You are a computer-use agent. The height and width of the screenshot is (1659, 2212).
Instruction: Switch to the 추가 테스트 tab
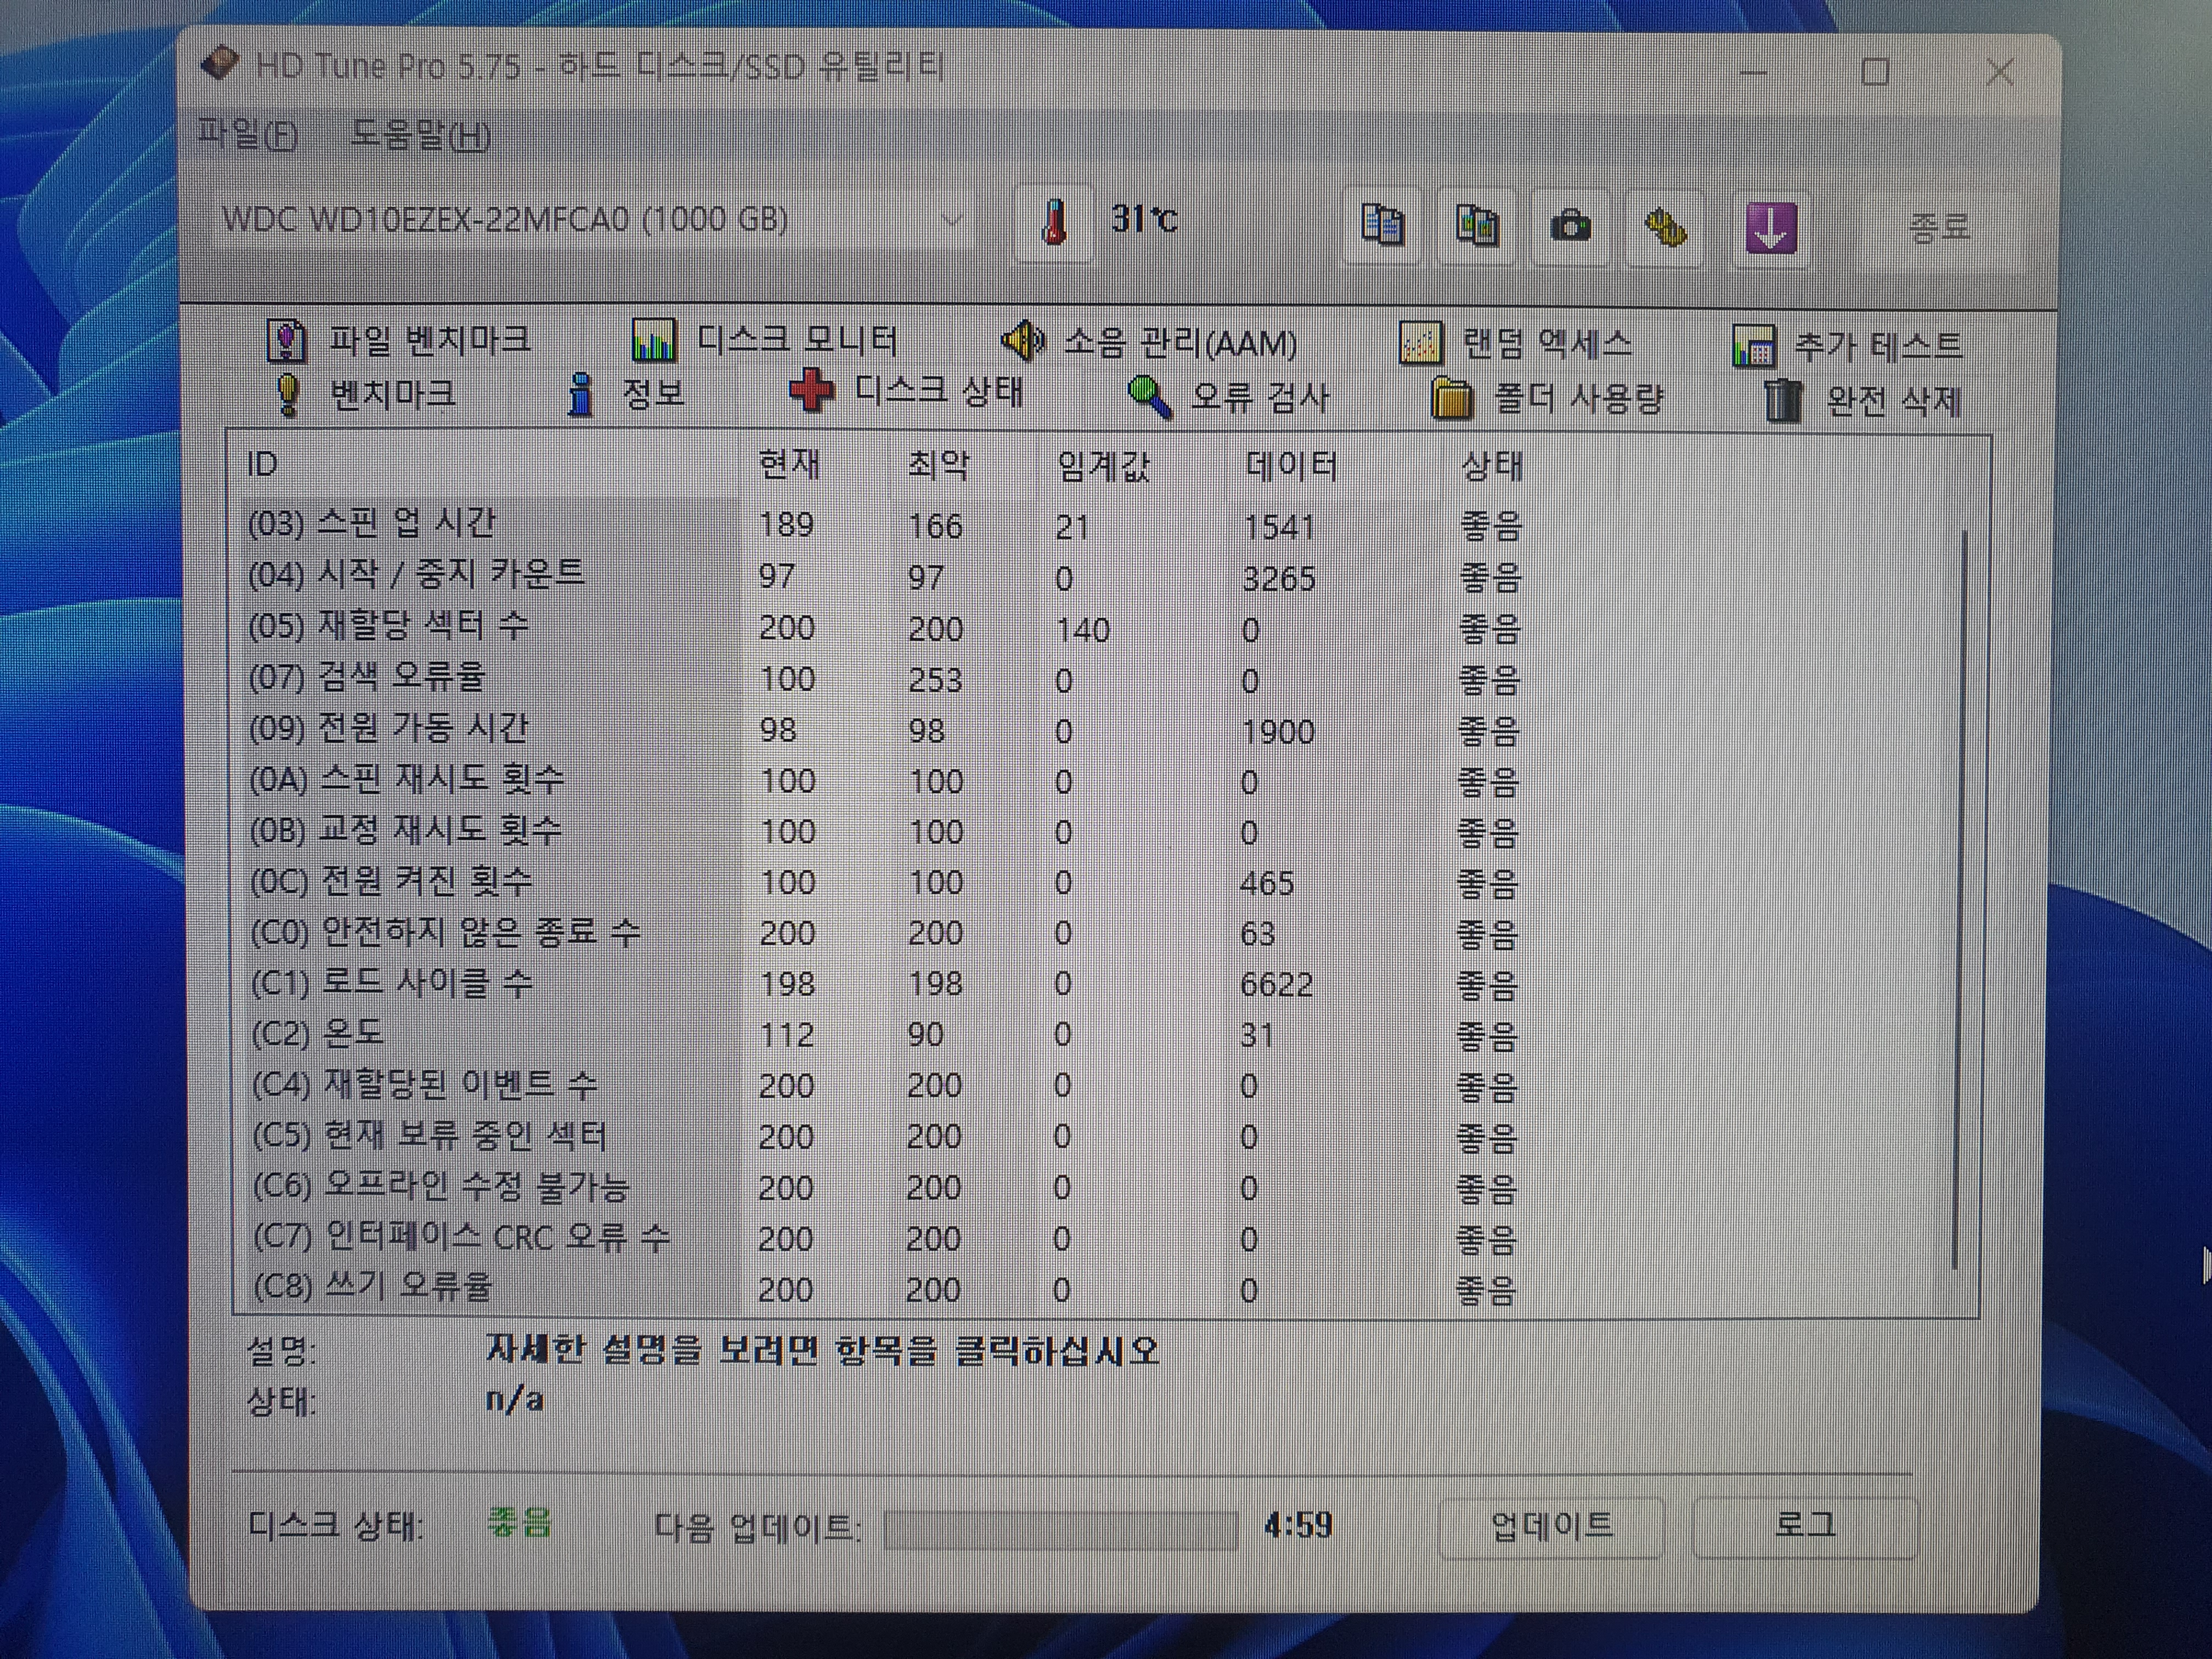pyautogui.click(x=1847, y=346)
